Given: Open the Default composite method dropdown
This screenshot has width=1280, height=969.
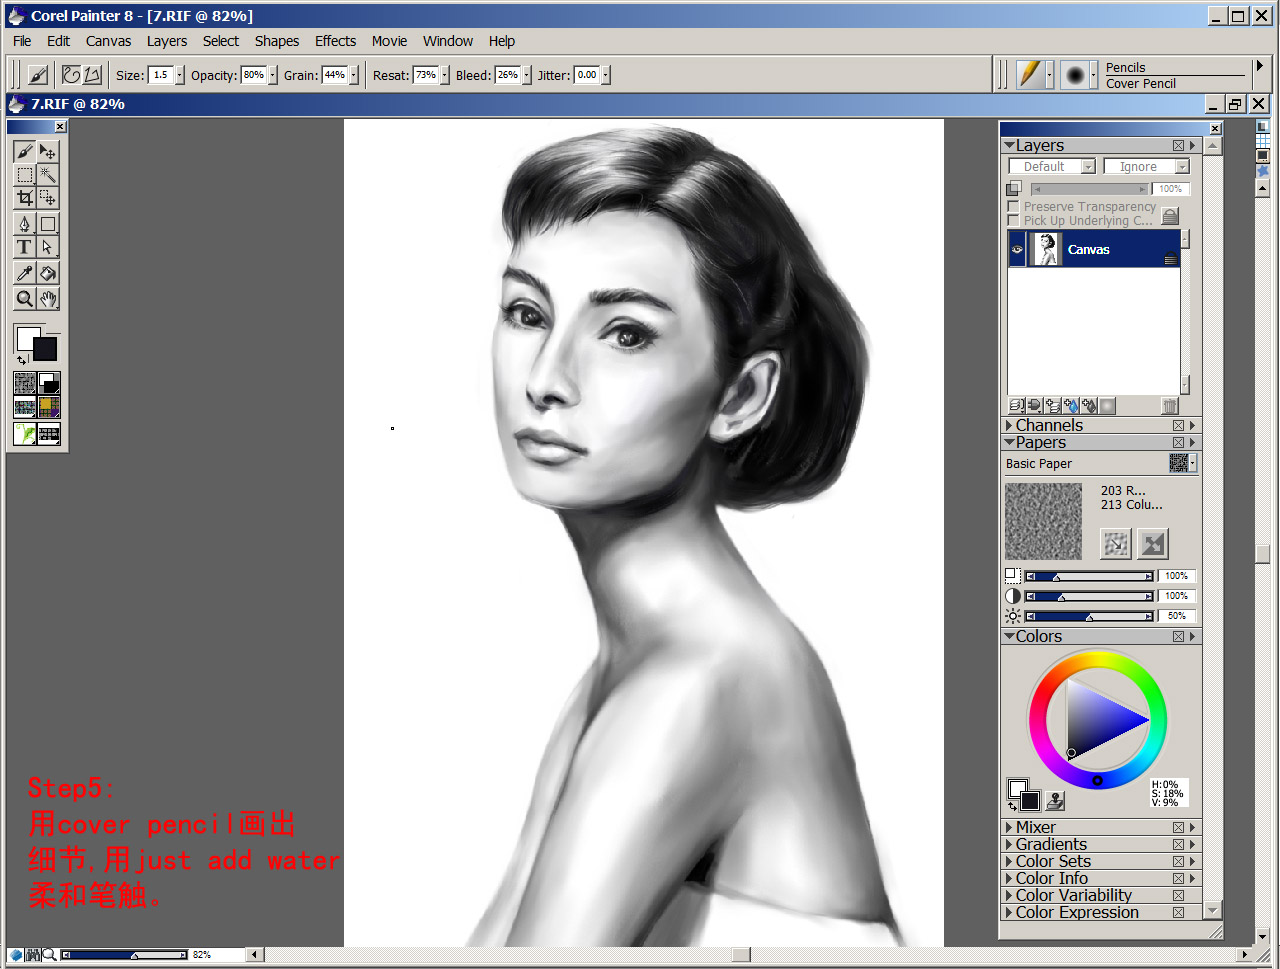Looking at the screenshot, I should [x=1052, y=167].
